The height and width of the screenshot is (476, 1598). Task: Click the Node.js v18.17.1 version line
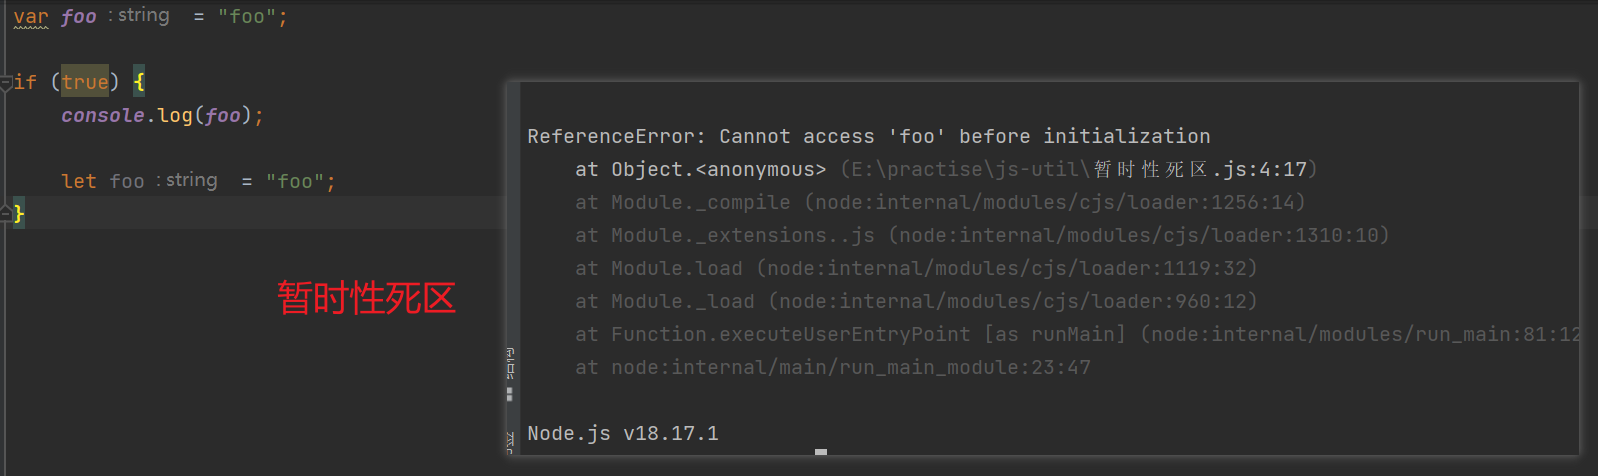pyautogui.click(x=623, y=433)
